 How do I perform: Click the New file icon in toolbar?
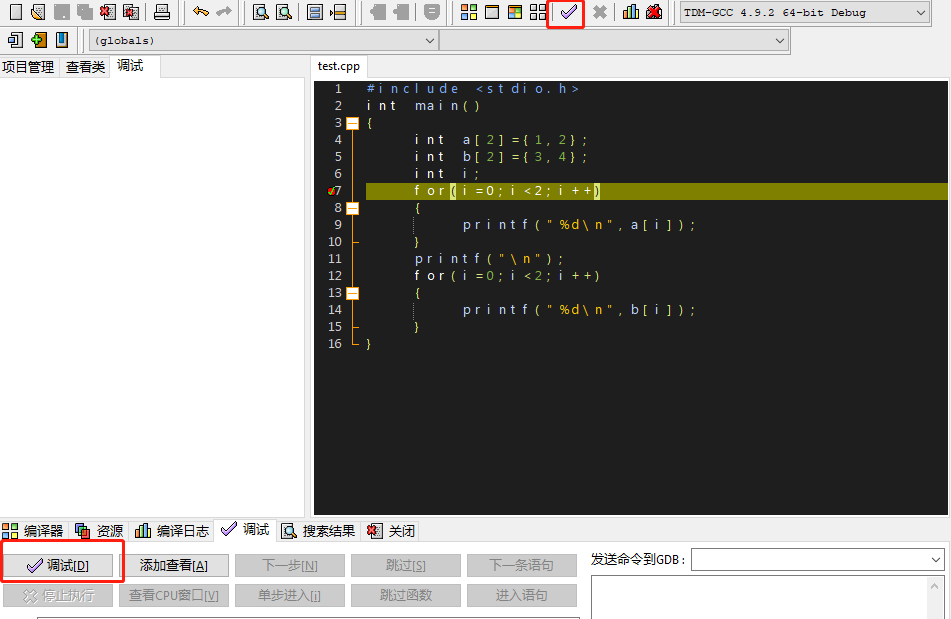click(15, 13)
